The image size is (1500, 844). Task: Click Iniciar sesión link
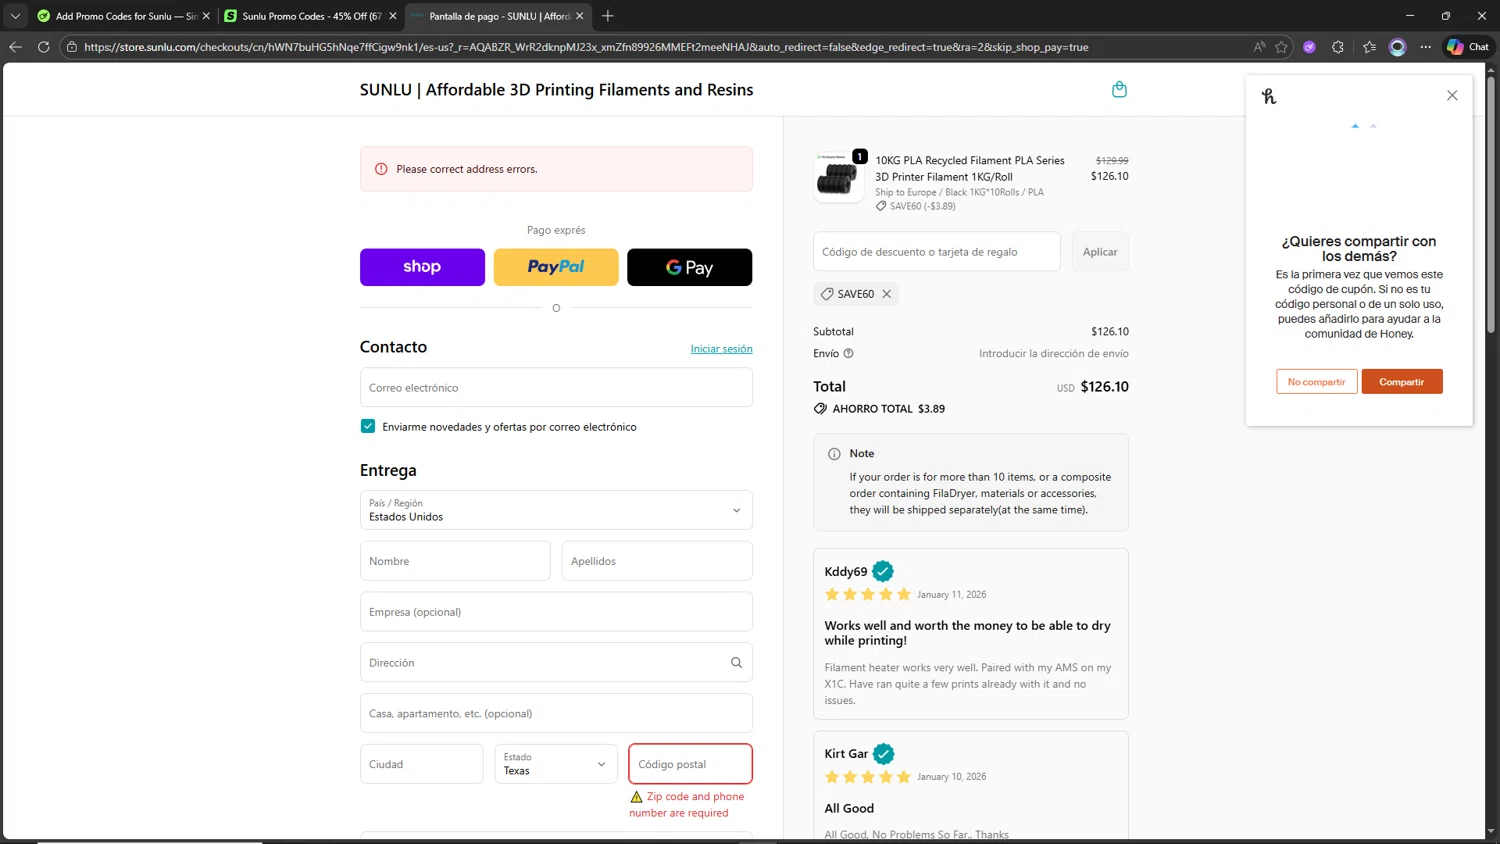[721, 349]
